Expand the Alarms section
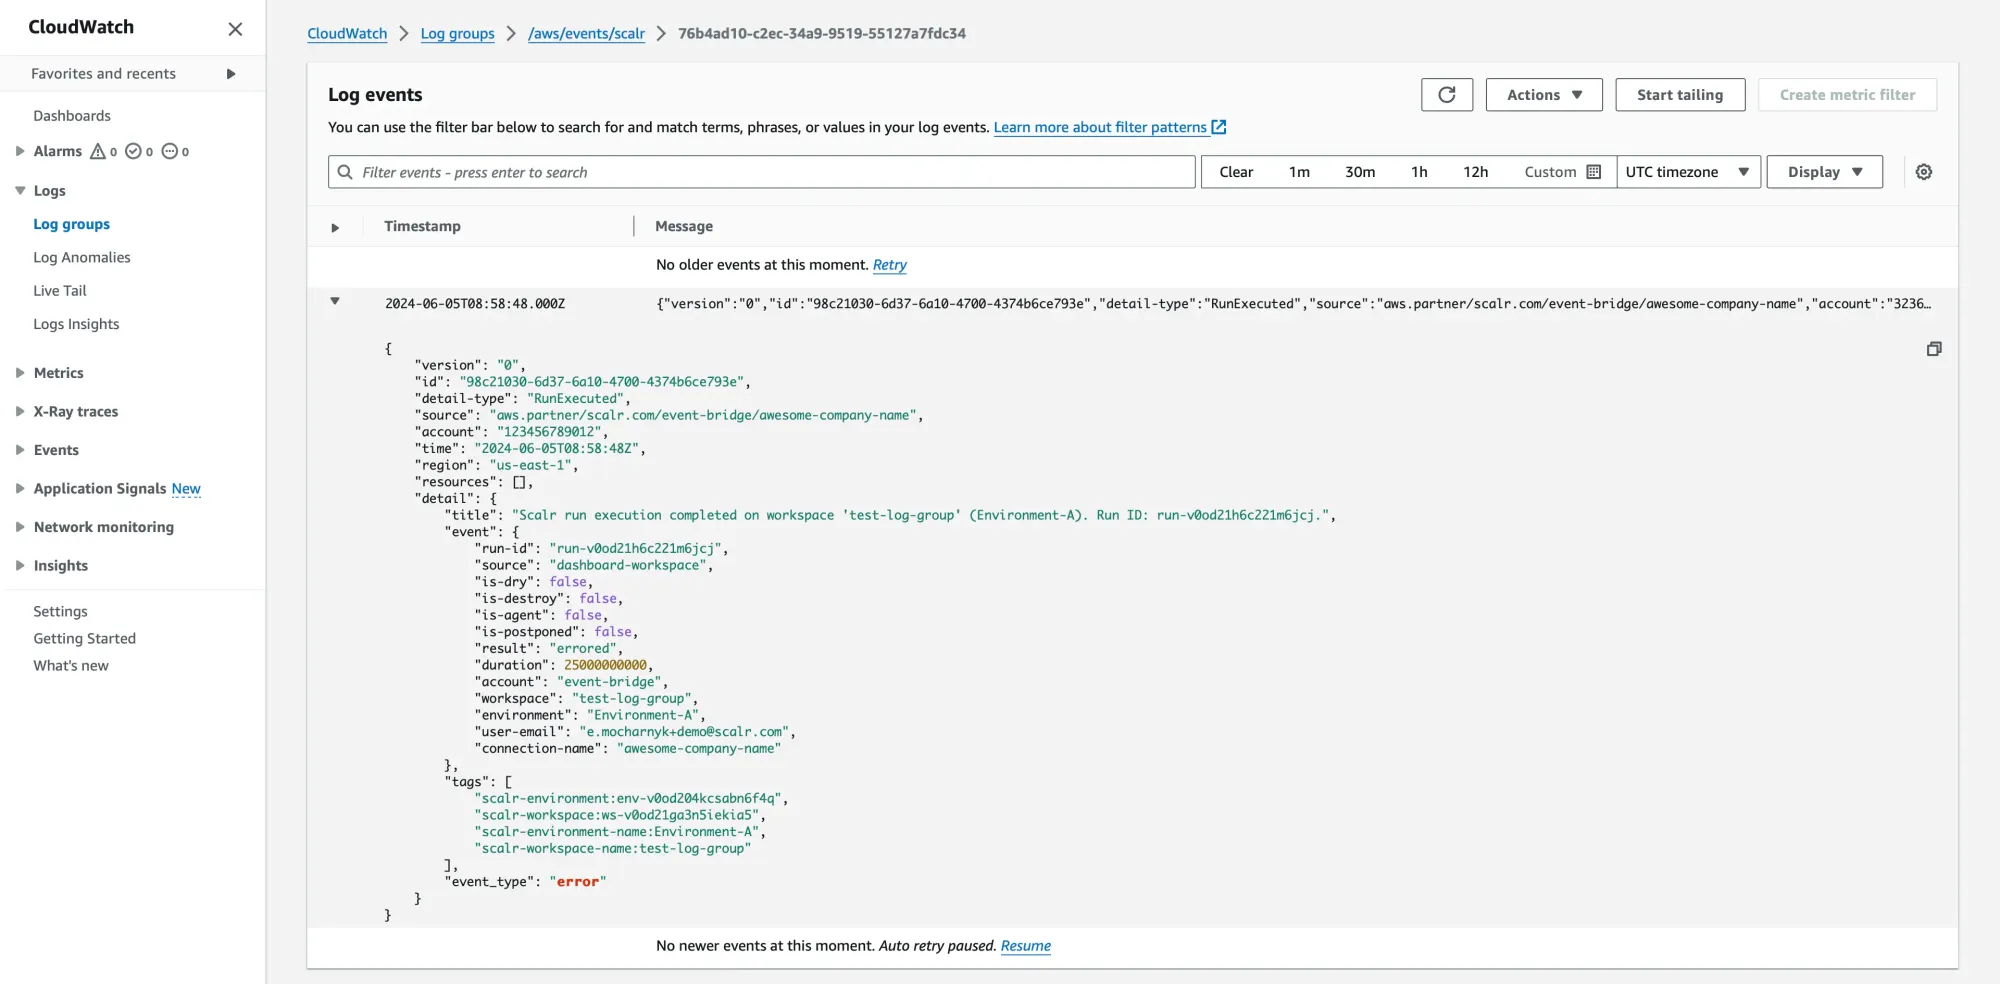 click(x=20, y=151)
